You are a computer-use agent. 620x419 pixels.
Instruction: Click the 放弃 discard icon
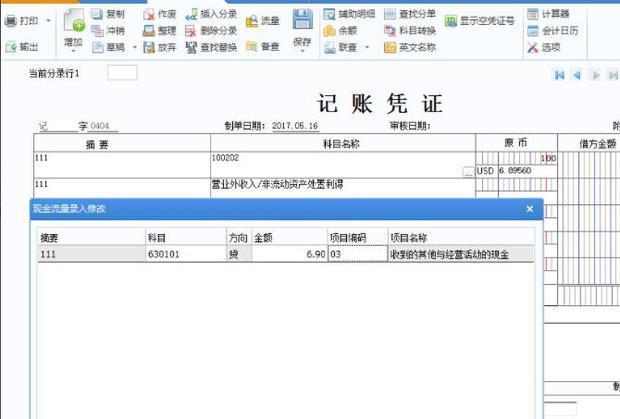[149, 47]
